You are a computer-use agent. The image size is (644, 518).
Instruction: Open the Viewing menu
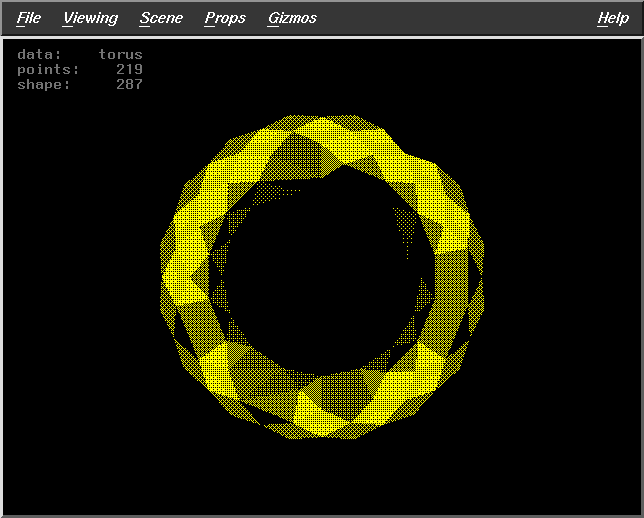pyautogui.click(x=90, y=18)
